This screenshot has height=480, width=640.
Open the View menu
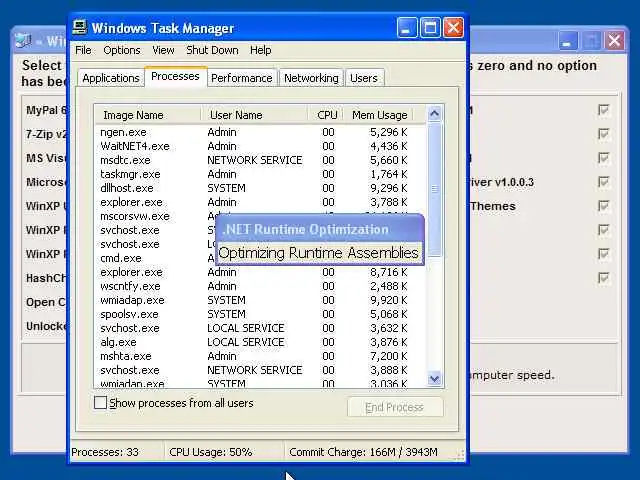pos(163,50)
